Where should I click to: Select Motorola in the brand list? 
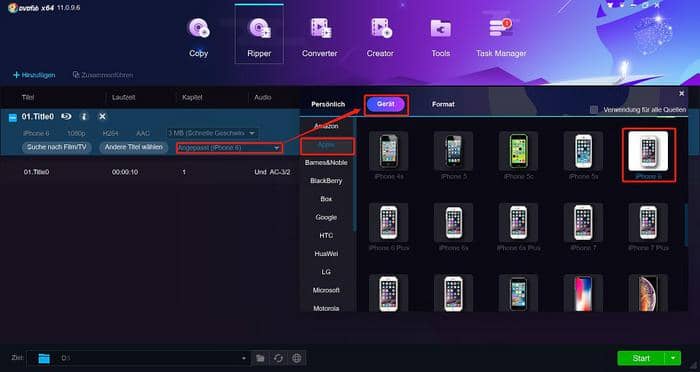click(x=326, y=308)
